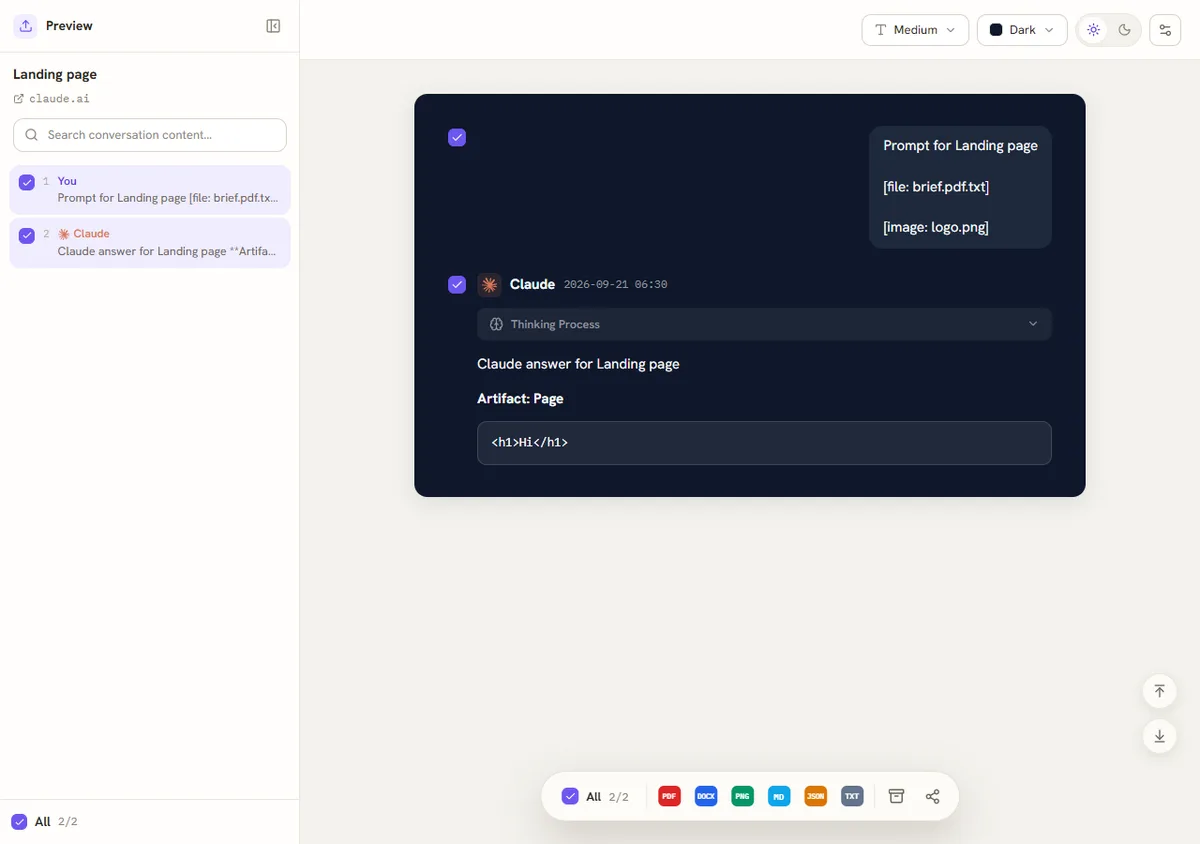
Task: Click the Claude answer for Landing page text
Action: click(578, 364)
